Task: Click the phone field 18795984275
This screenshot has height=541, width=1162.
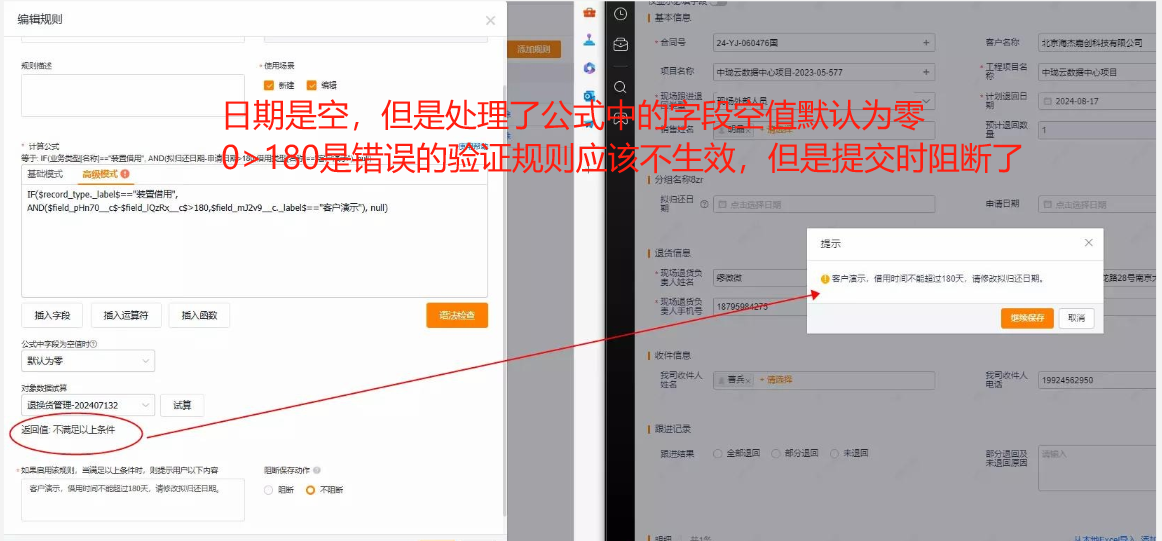Action: (760, 306)
